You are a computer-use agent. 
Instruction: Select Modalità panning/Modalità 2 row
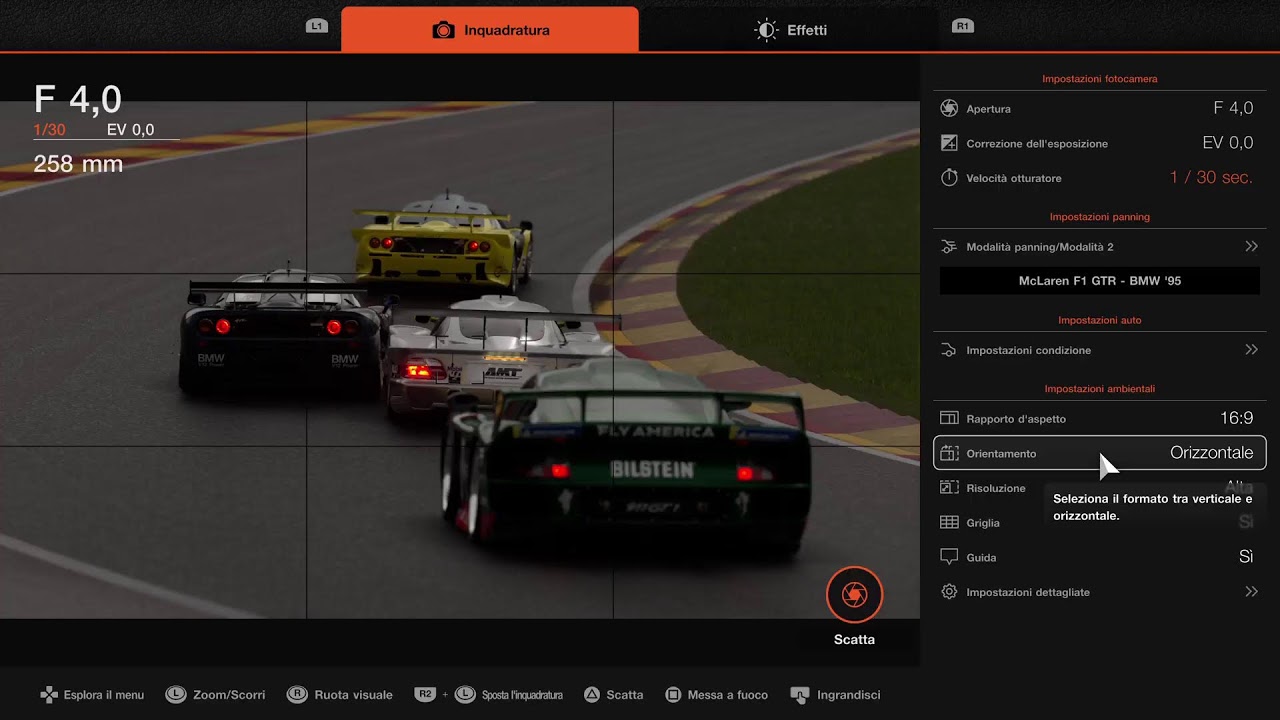click(1100, 246)
